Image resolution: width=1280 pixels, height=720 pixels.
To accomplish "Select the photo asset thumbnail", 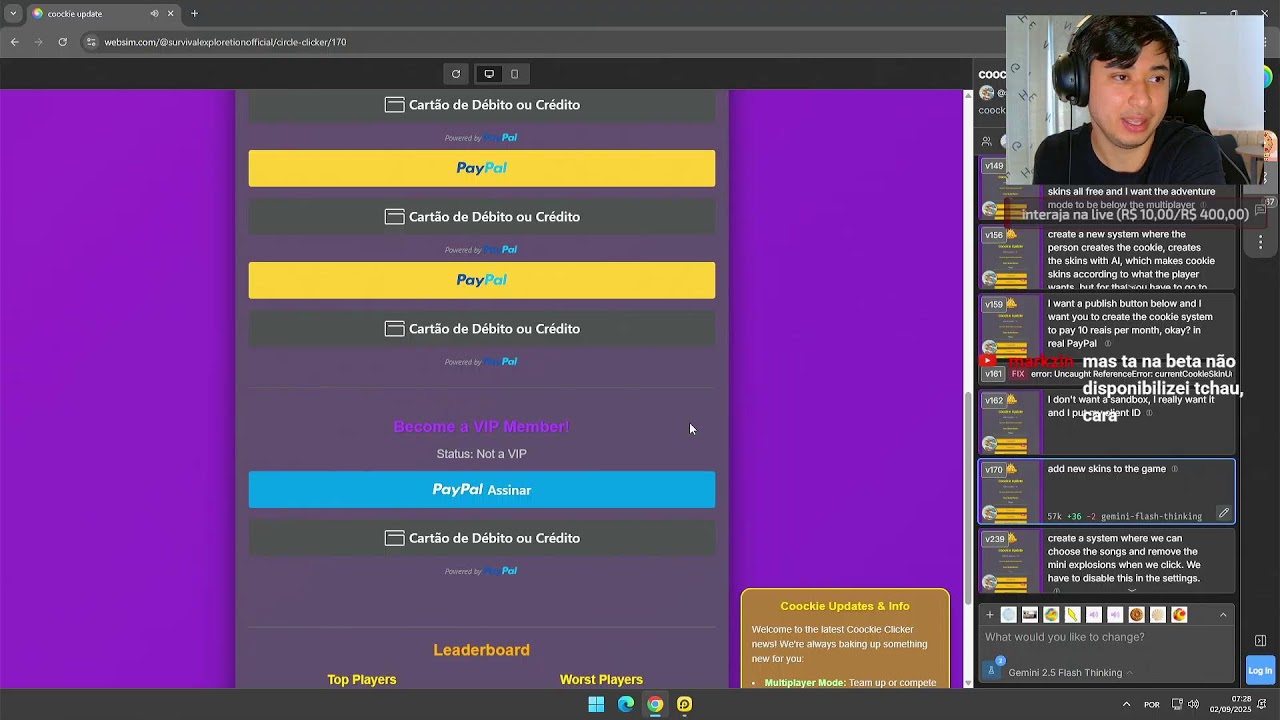I will coord(1030,615).
